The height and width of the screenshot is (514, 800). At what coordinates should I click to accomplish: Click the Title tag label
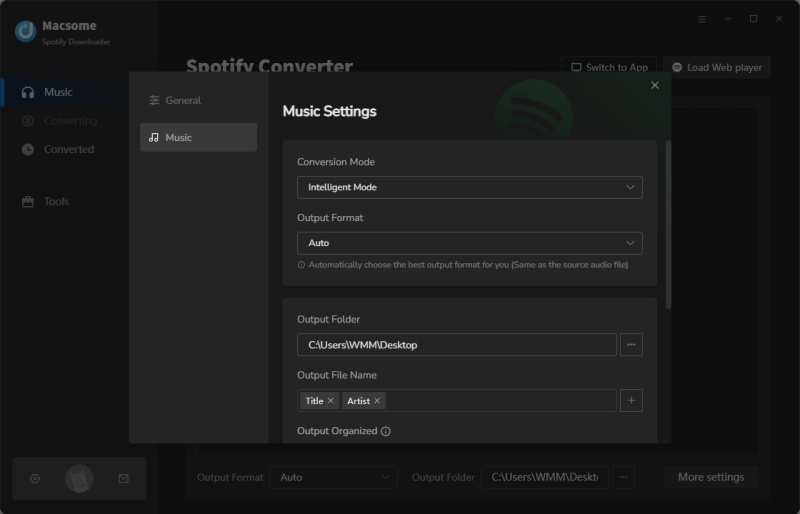(314, 401)
